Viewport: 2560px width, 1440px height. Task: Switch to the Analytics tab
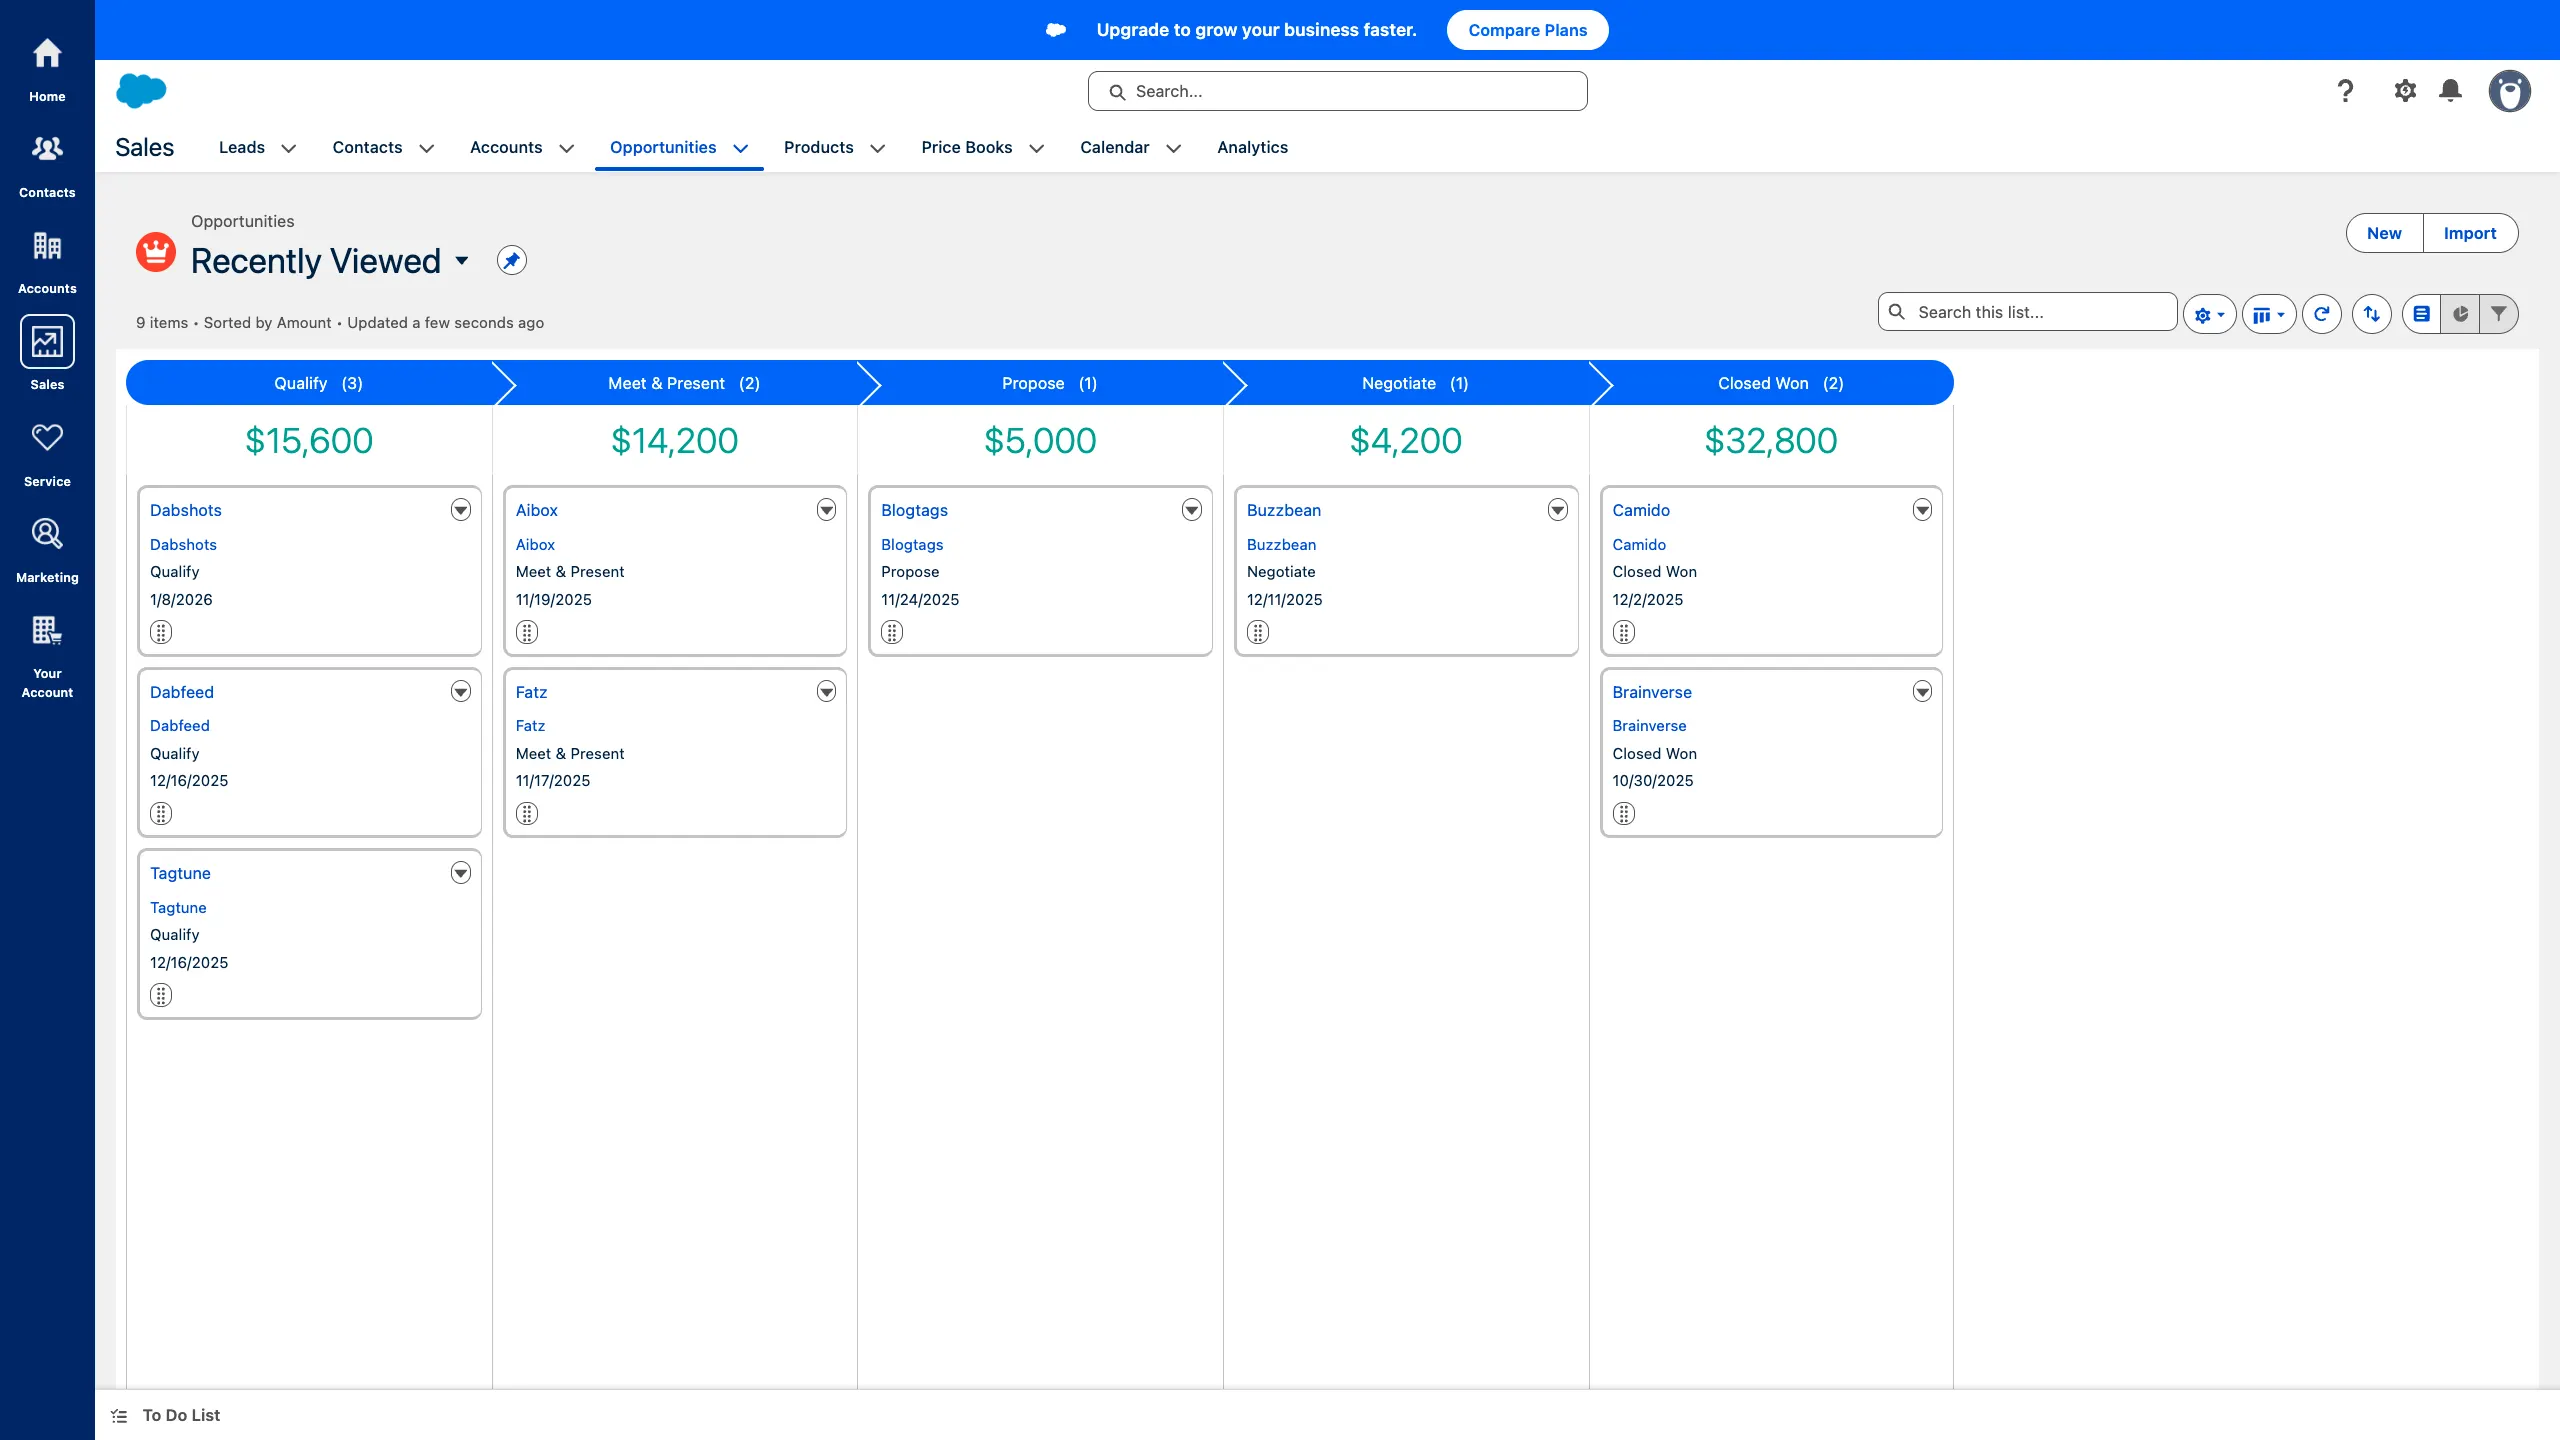(1251, 147)
